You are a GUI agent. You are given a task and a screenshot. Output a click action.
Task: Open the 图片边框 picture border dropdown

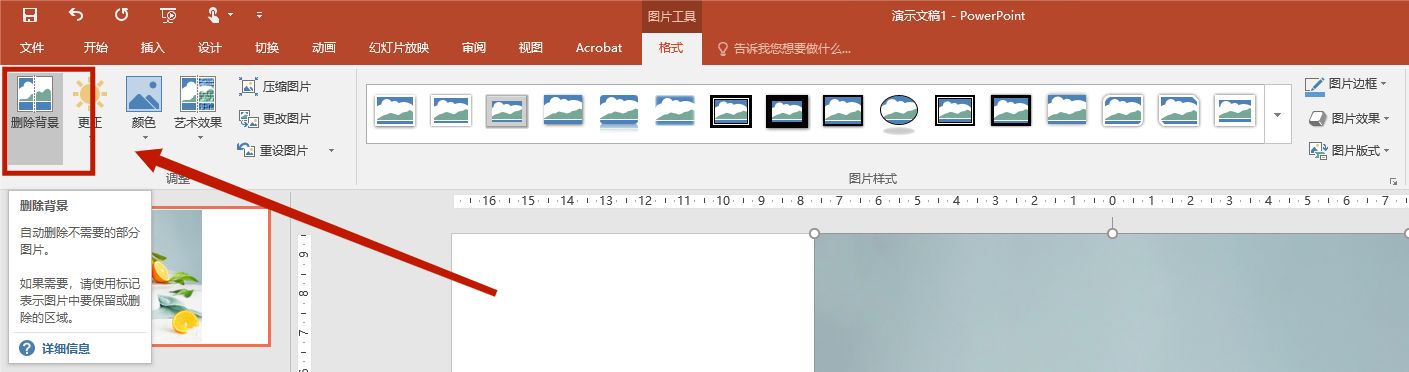pos(1346,84)
